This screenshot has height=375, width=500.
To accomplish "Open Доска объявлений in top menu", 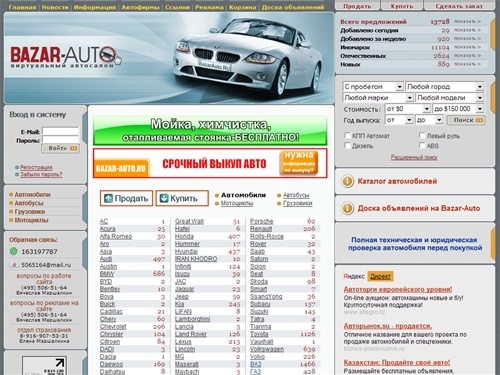I will [293, 7].
